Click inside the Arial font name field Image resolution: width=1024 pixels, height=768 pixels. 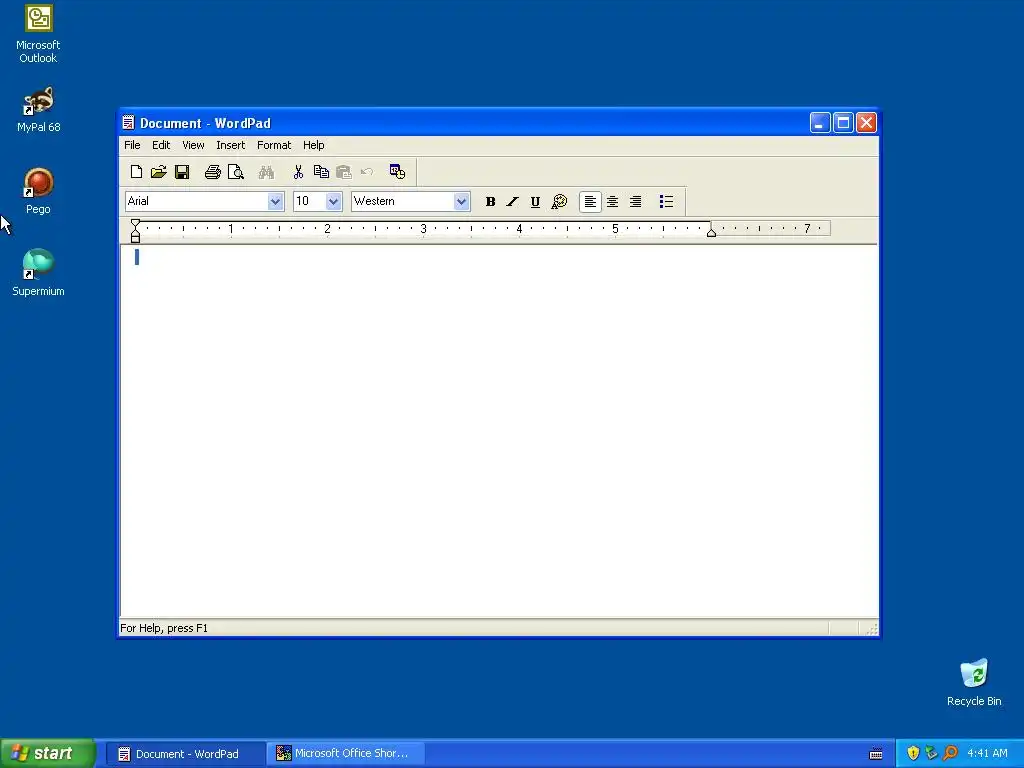click(197, 201)
